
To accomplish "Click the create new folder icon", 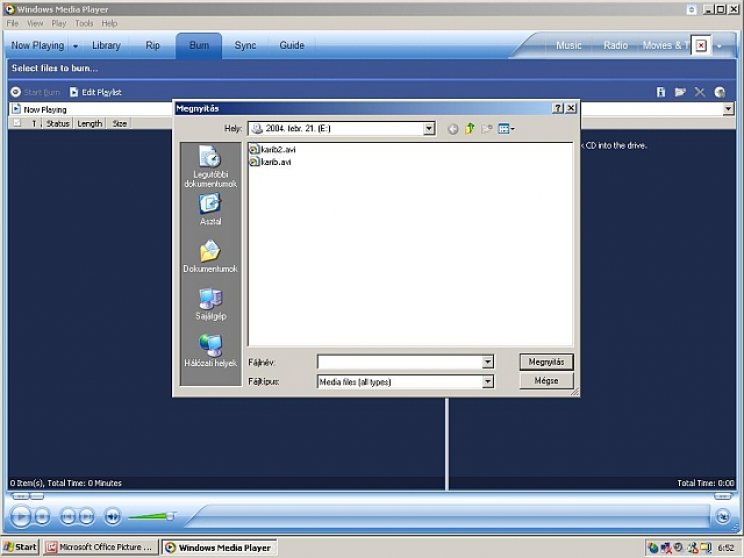I will point(487,129).
